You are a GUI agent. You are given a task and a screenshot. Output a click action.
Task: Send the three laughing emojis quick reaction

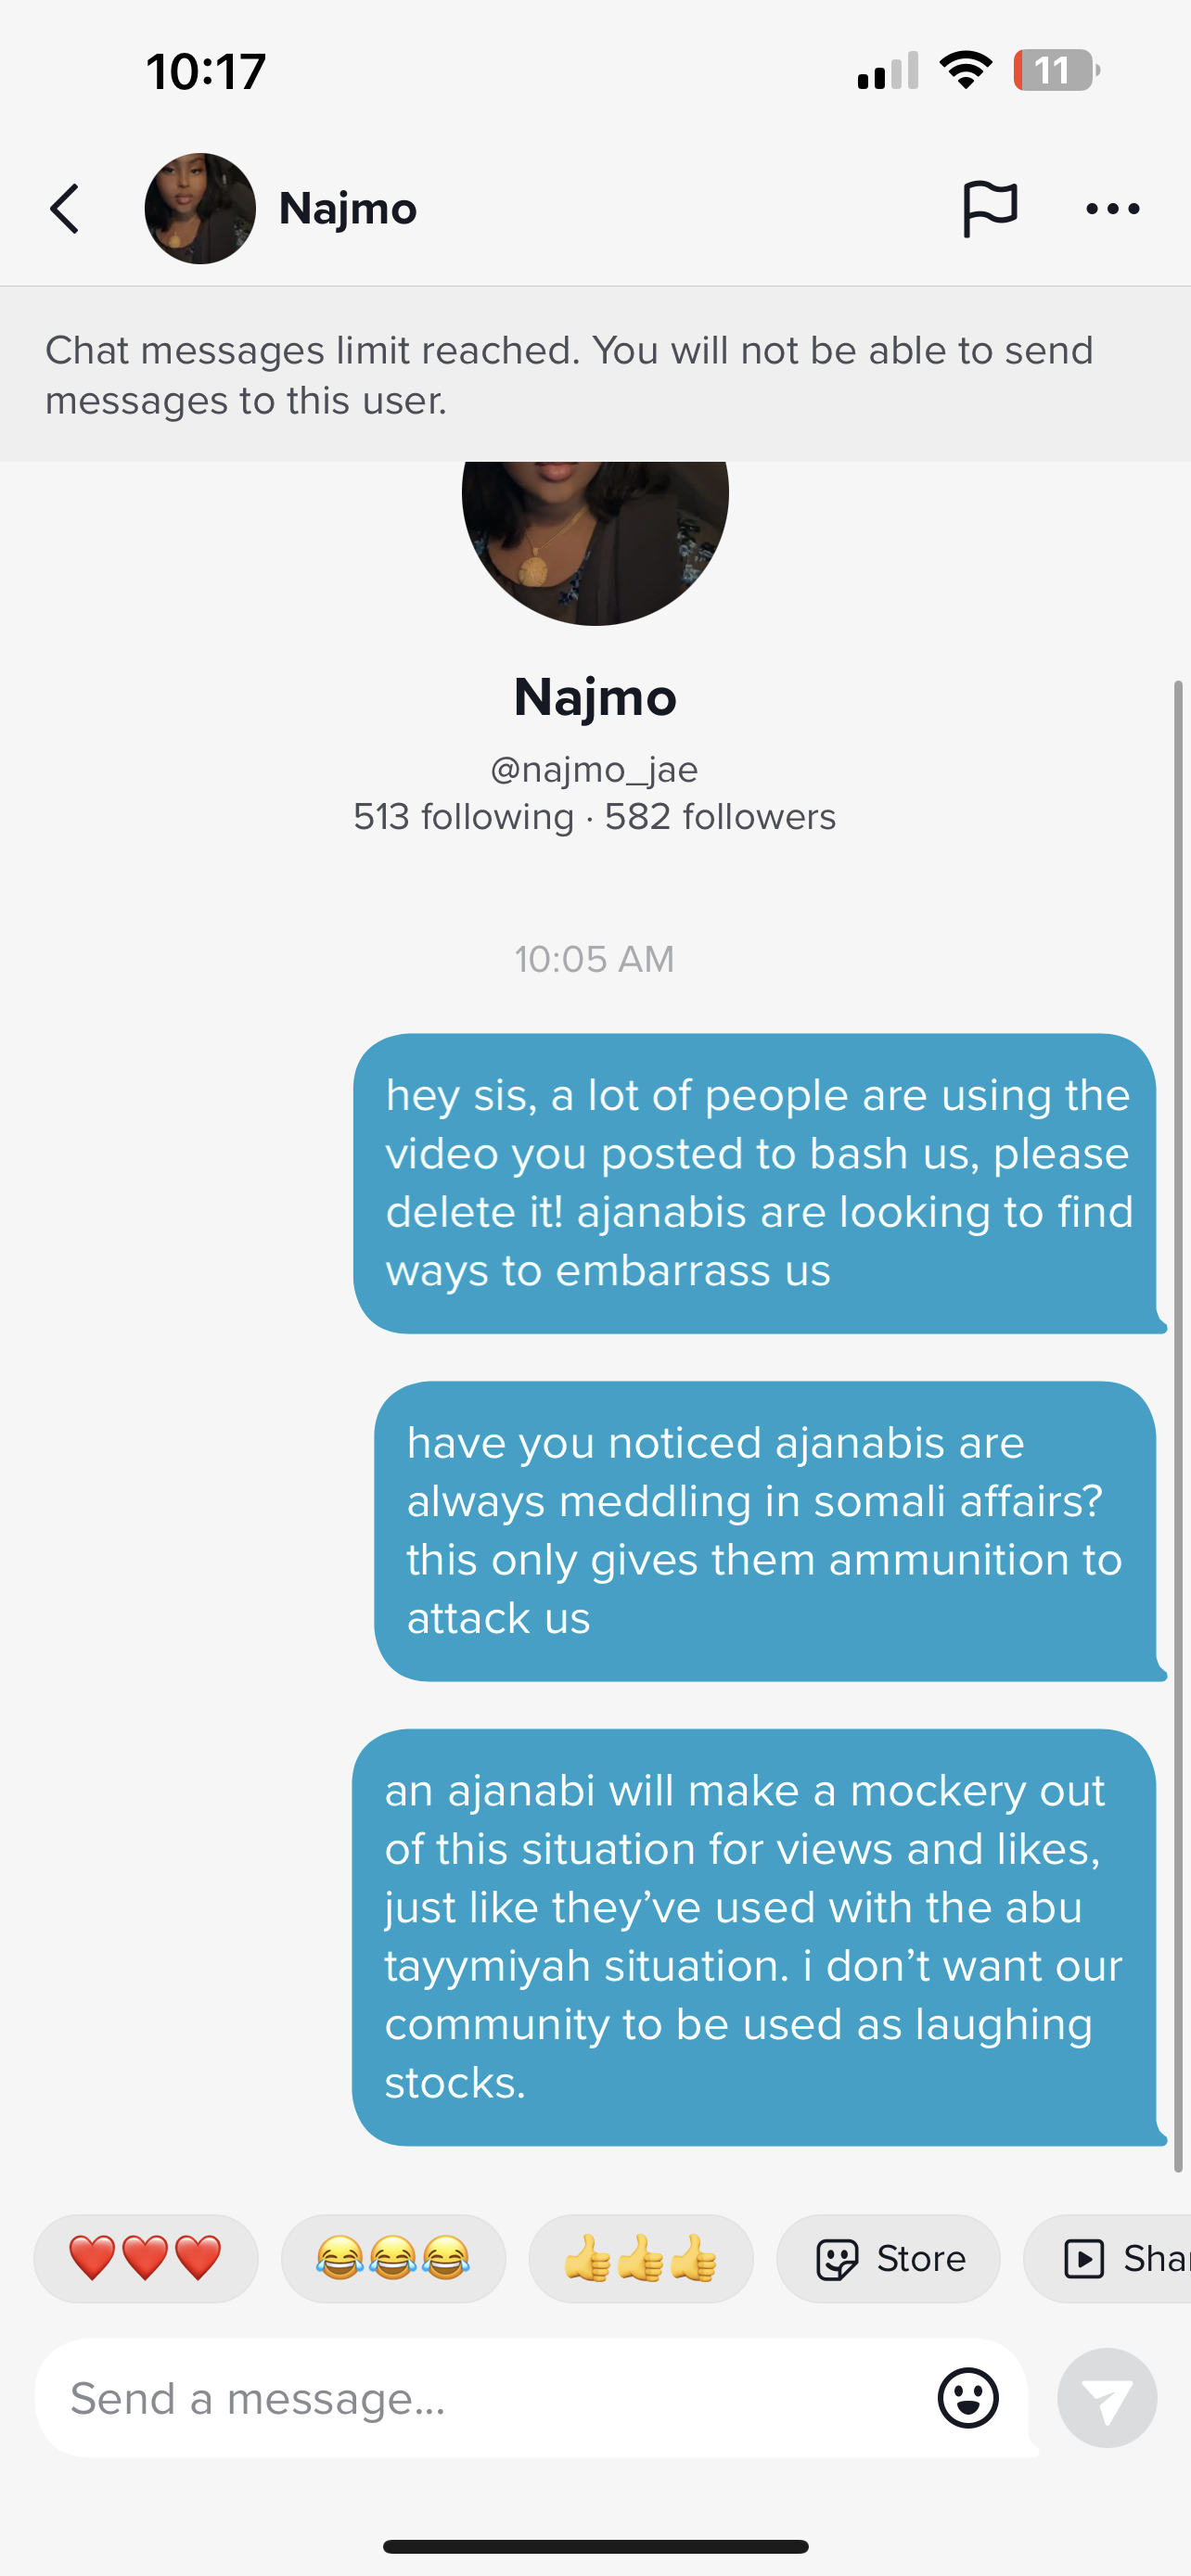[x=393, y=2259]
